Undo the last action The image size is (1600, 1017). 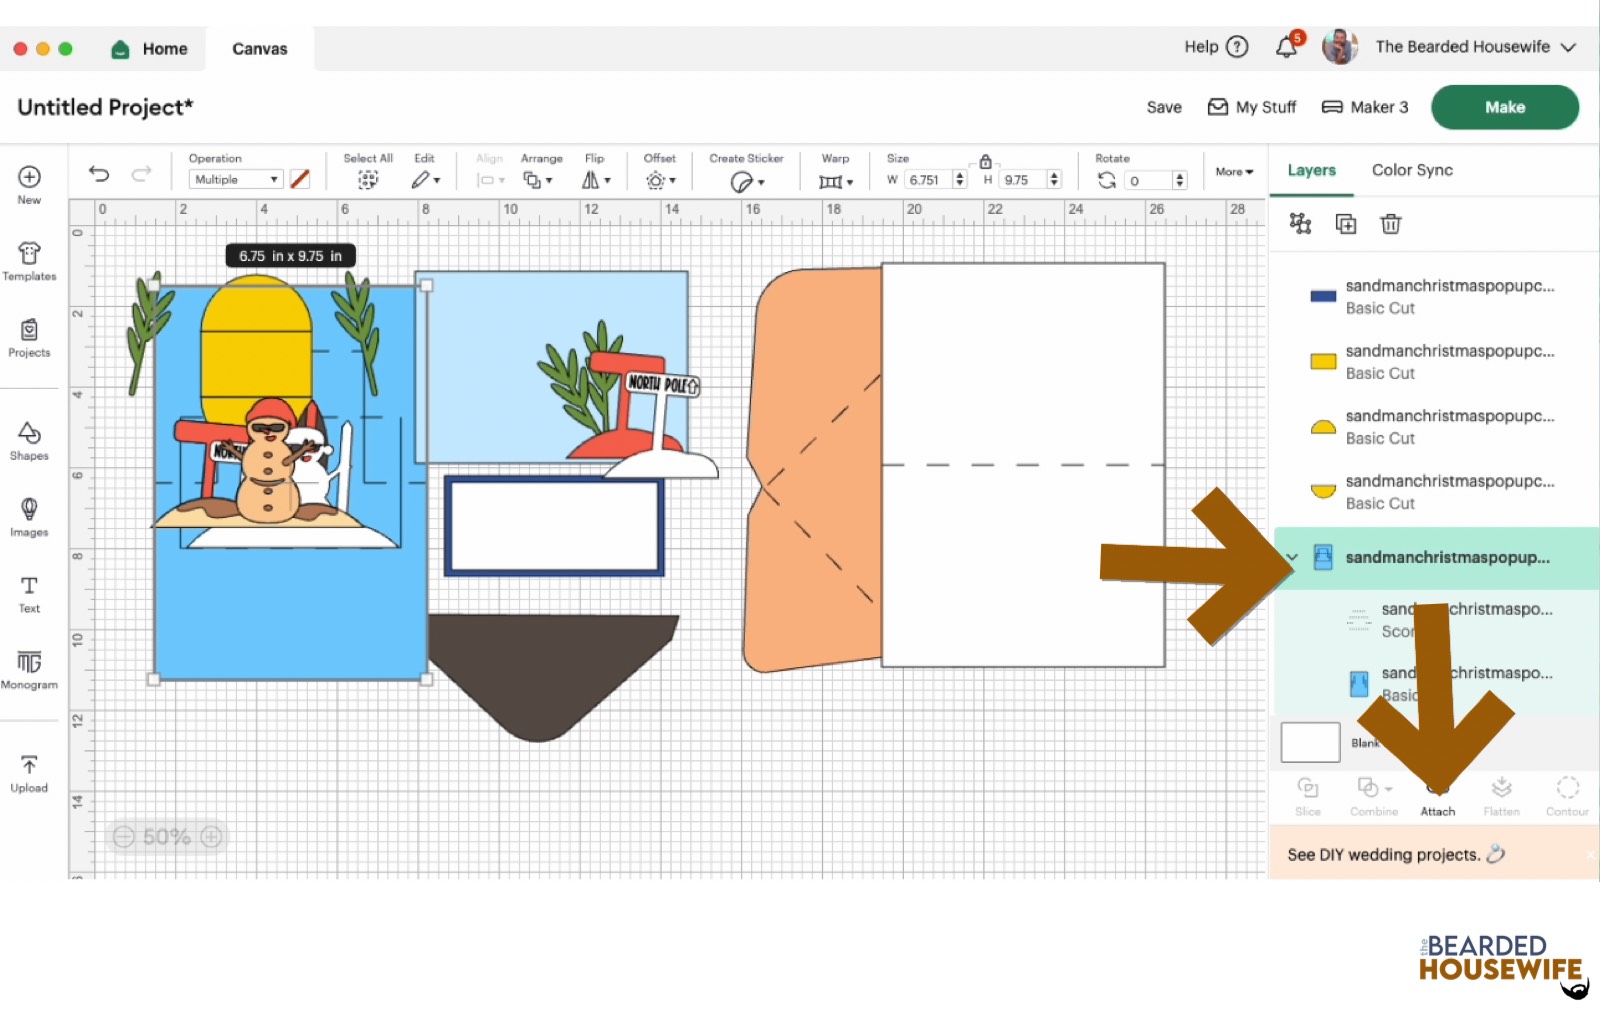[99, 174]
